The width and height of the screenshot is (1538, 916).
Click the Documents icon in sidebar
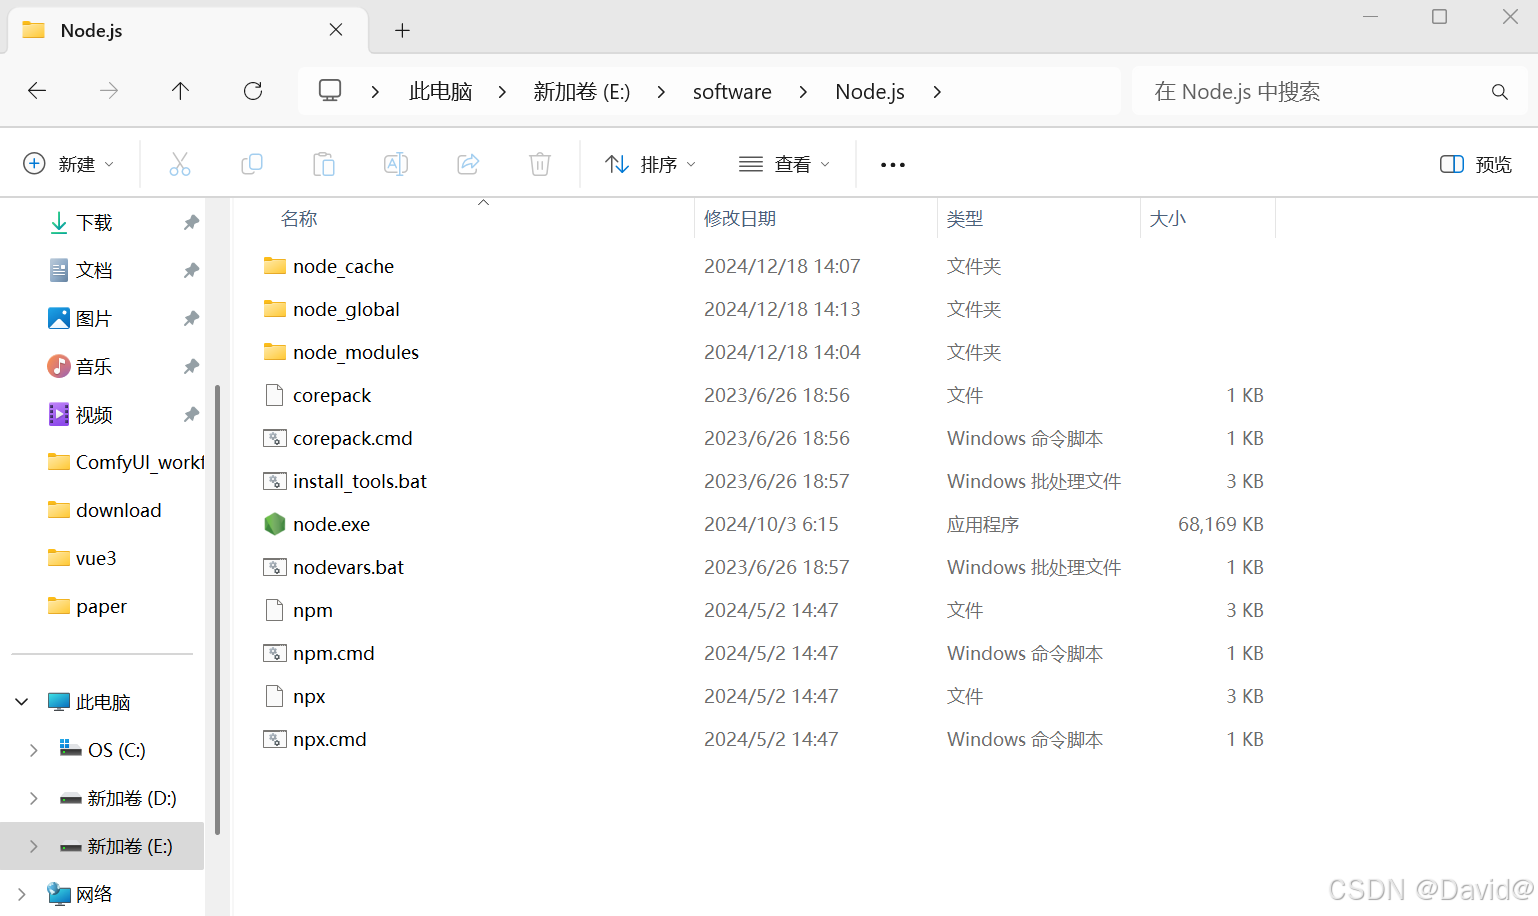click(x=59, y=270)
